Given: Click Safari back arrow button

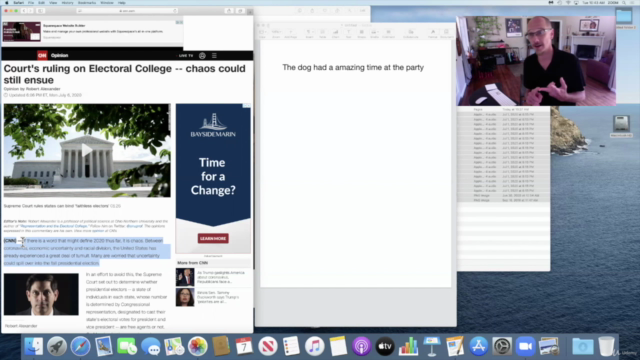Looking at the screenshot, I should 24,11.
